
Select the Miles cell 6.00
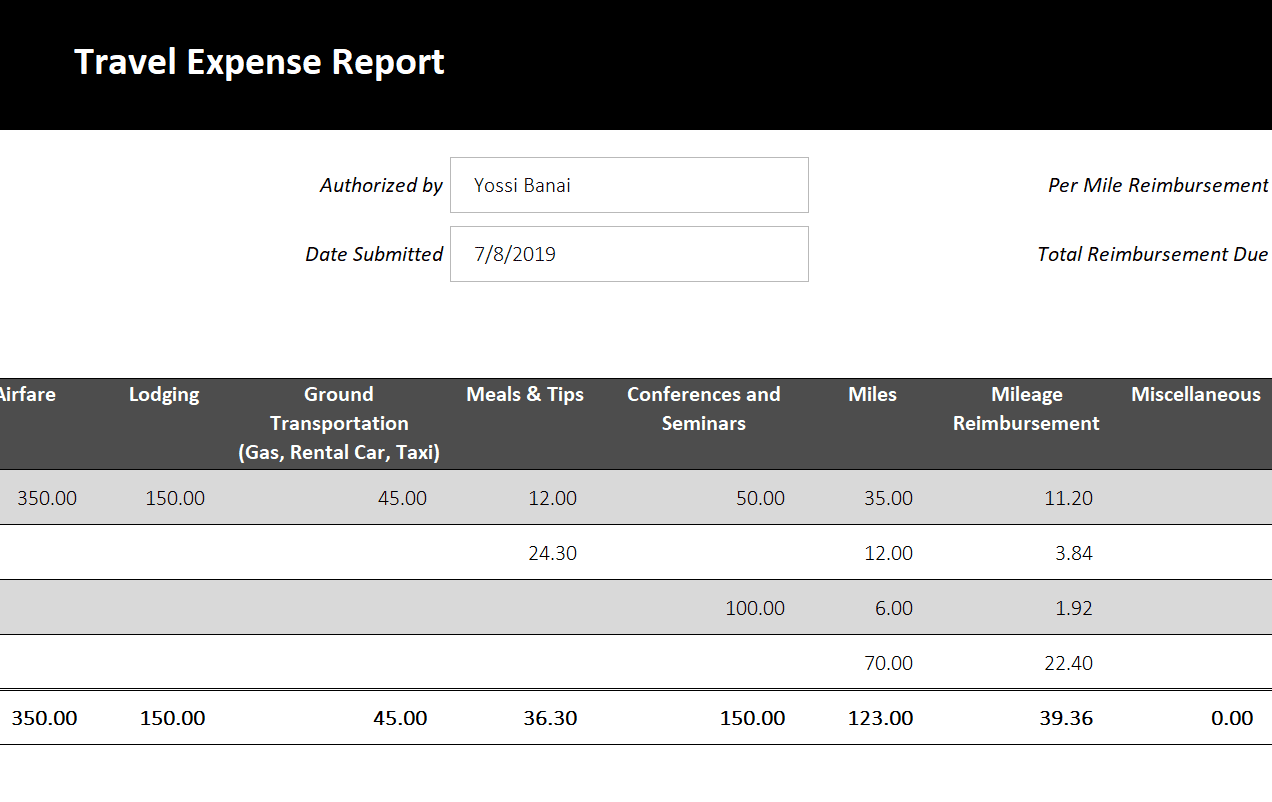pos(894,608)
